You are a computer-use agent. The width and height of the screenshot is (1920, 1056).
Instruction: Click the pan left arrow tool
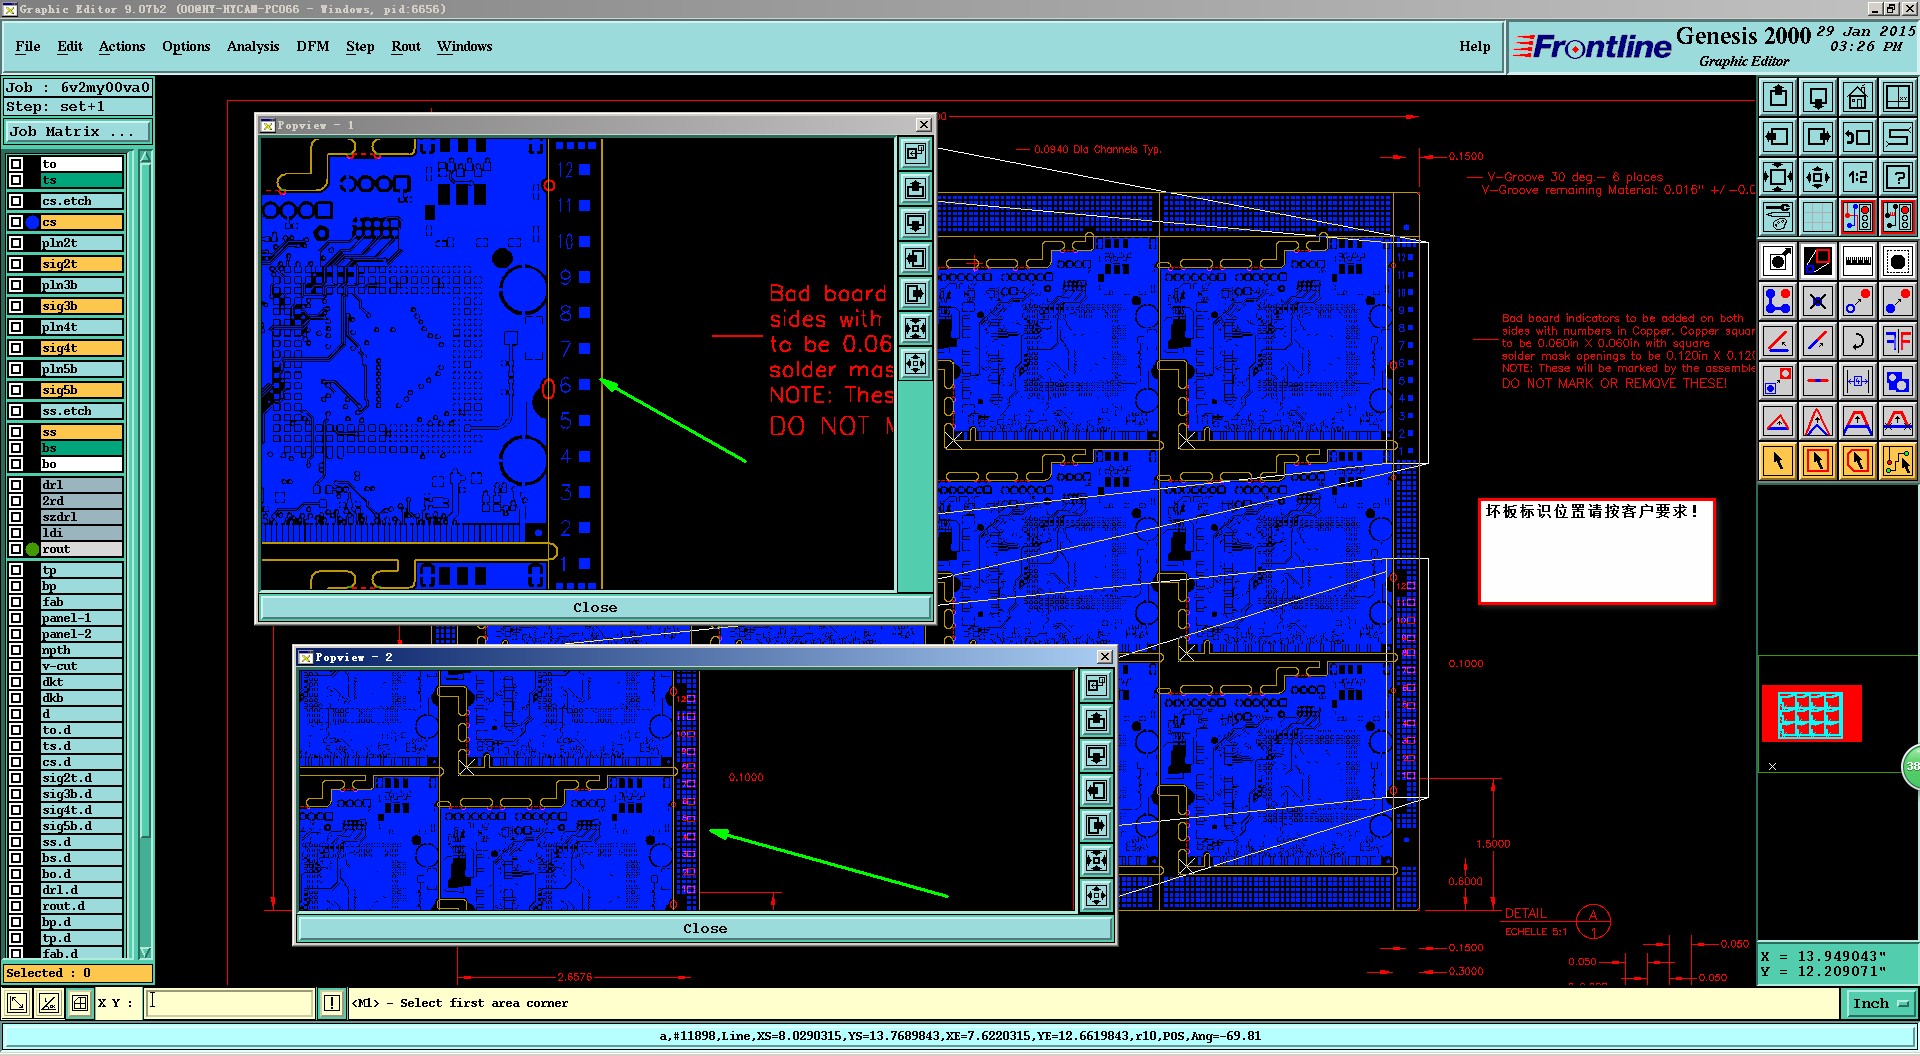(1778, 137)
